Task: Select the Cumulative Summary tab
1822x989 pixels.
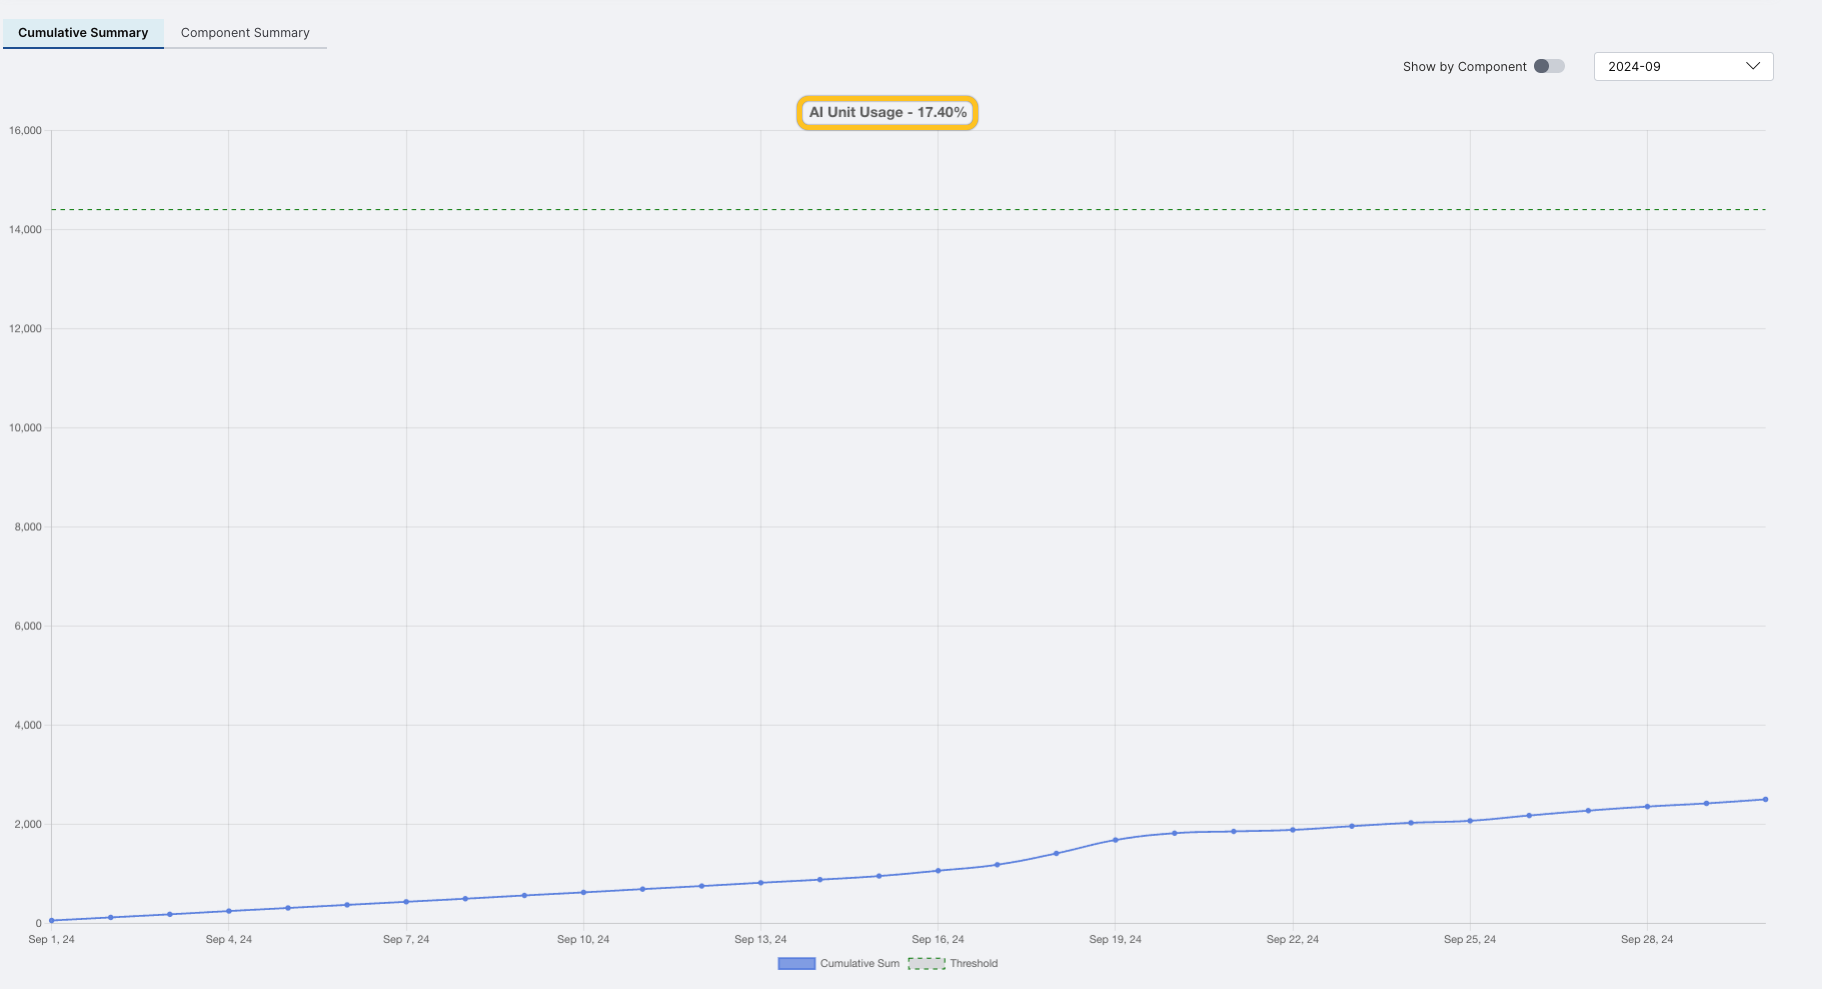Action: 83,32
